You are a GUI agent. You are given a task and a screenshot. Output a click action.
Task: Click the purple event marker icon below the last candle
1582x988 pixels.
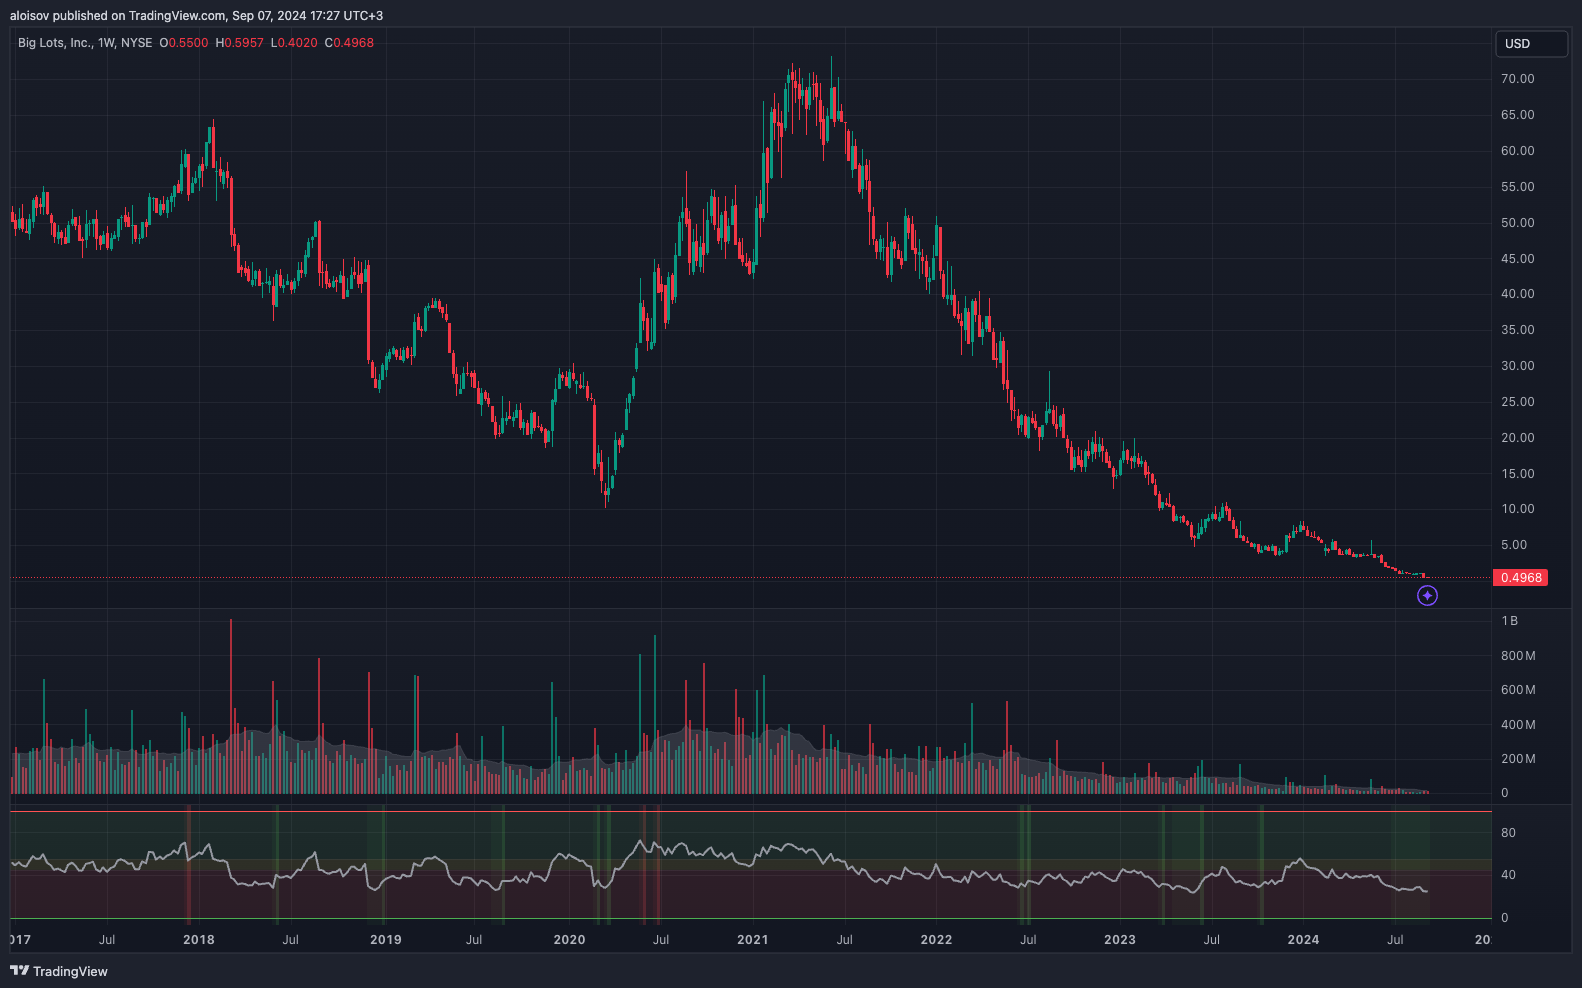point(1427,596)
